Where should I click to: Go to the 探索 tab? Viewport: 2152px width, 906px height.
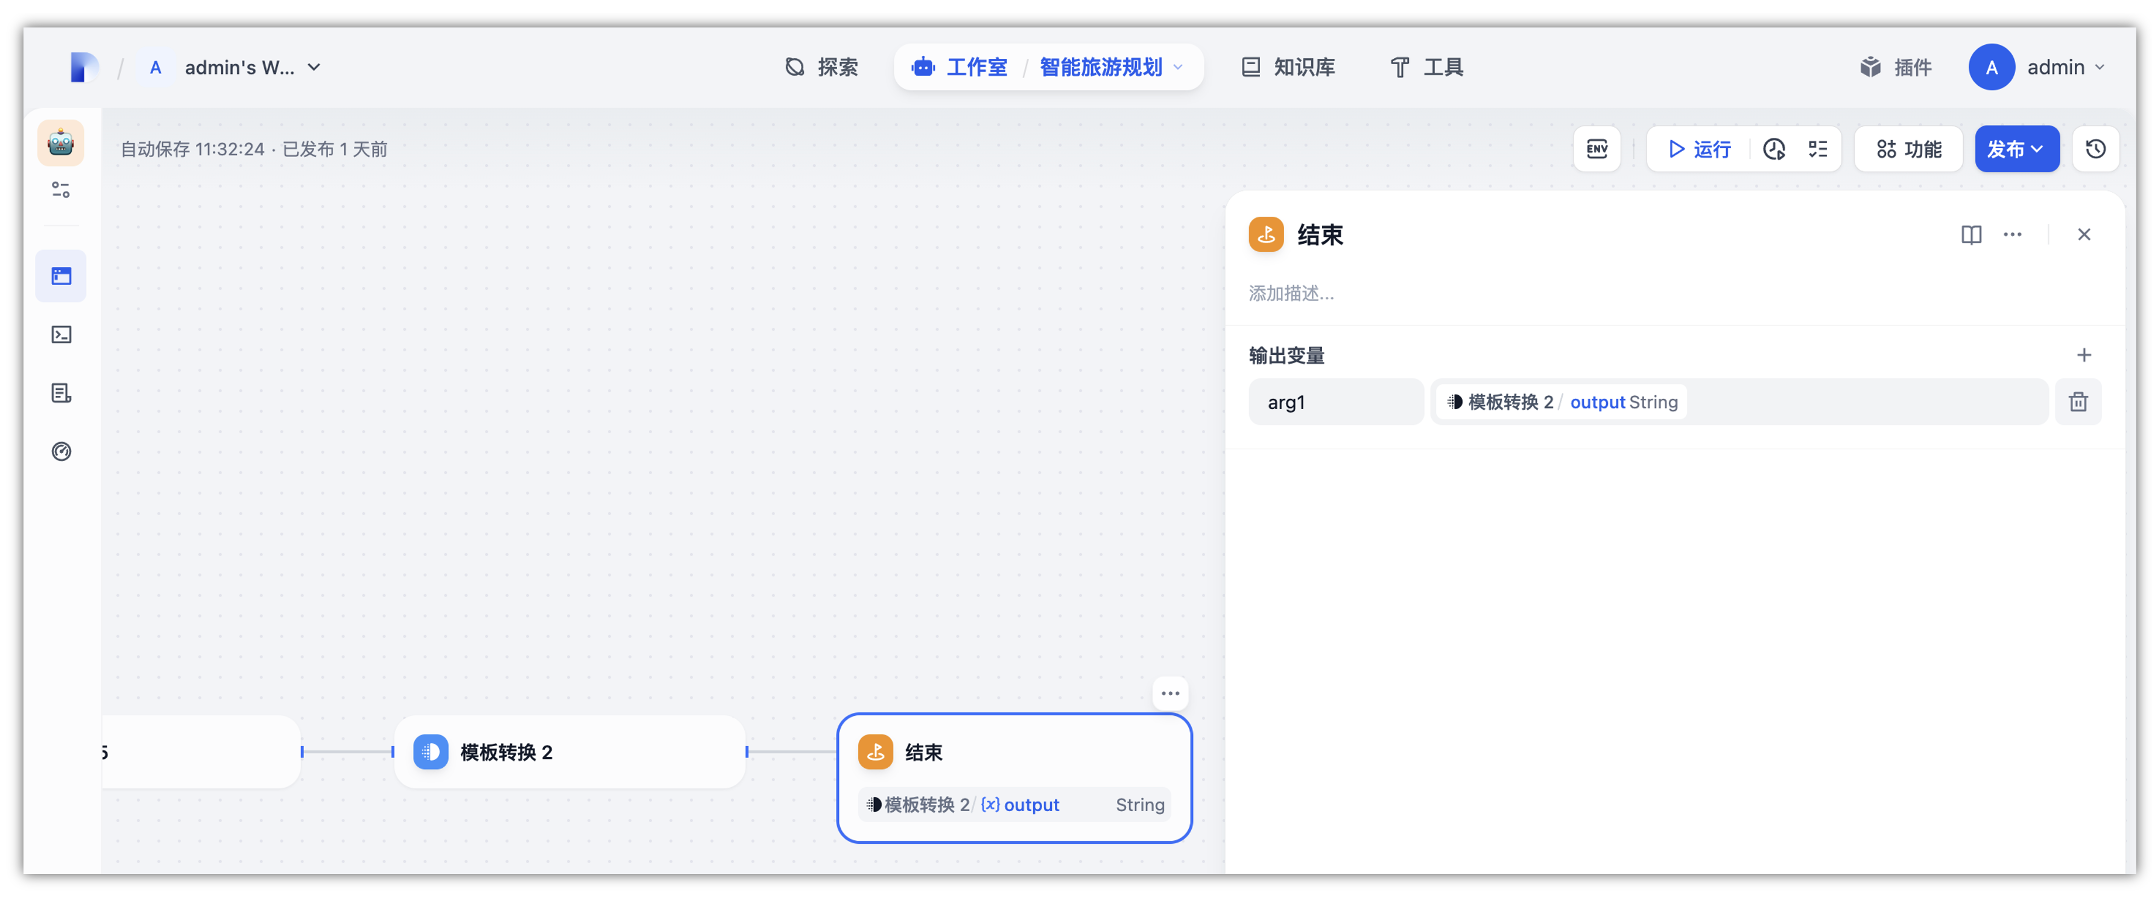(x=822, y=67)
